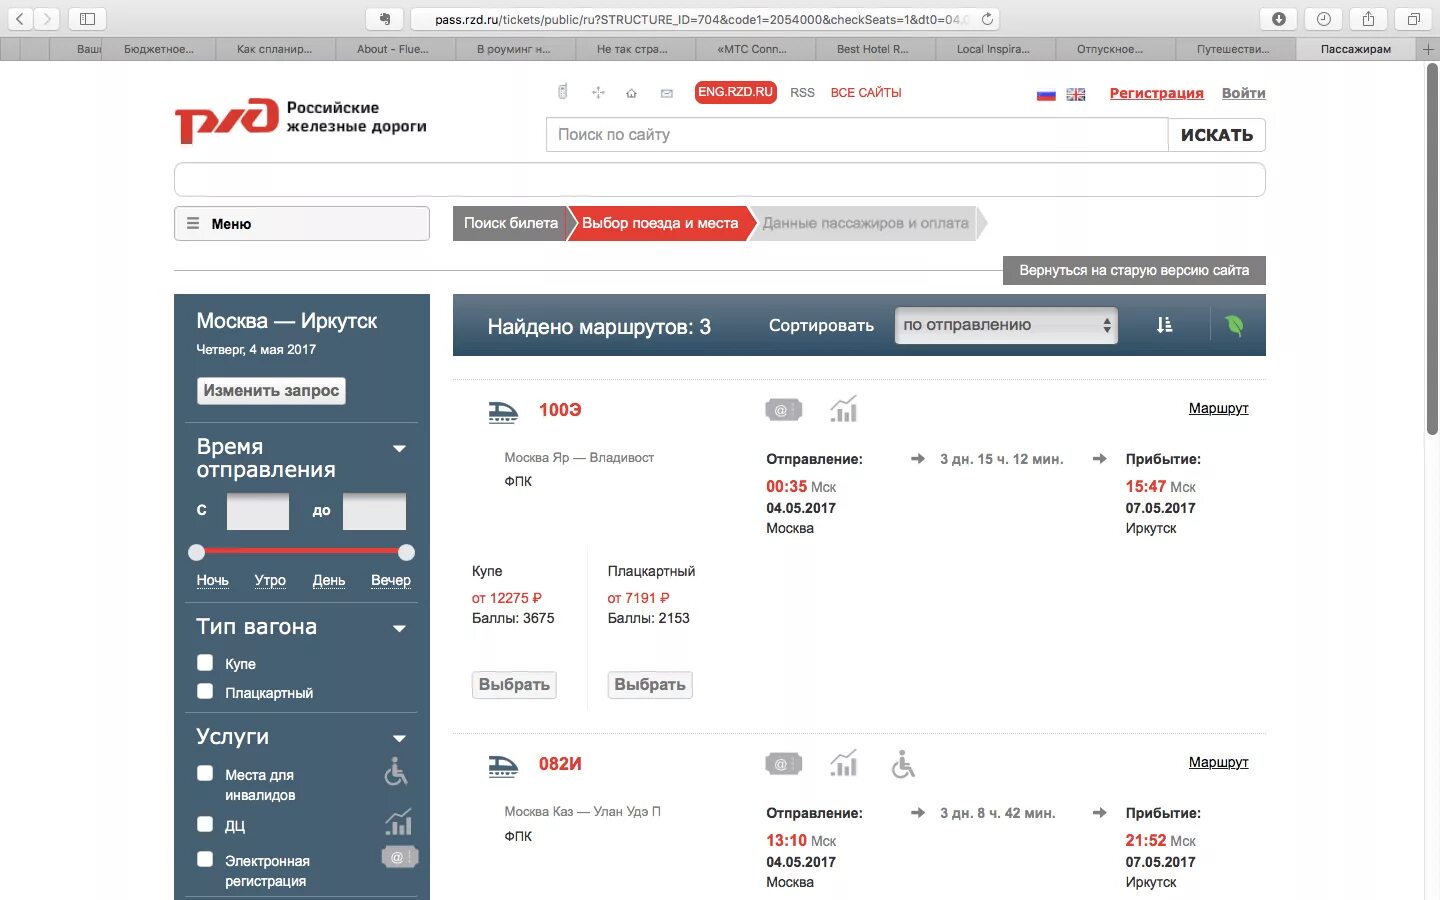
Task: Enable the Купе wagon type checkbox
Action: (x=205, y=662)
